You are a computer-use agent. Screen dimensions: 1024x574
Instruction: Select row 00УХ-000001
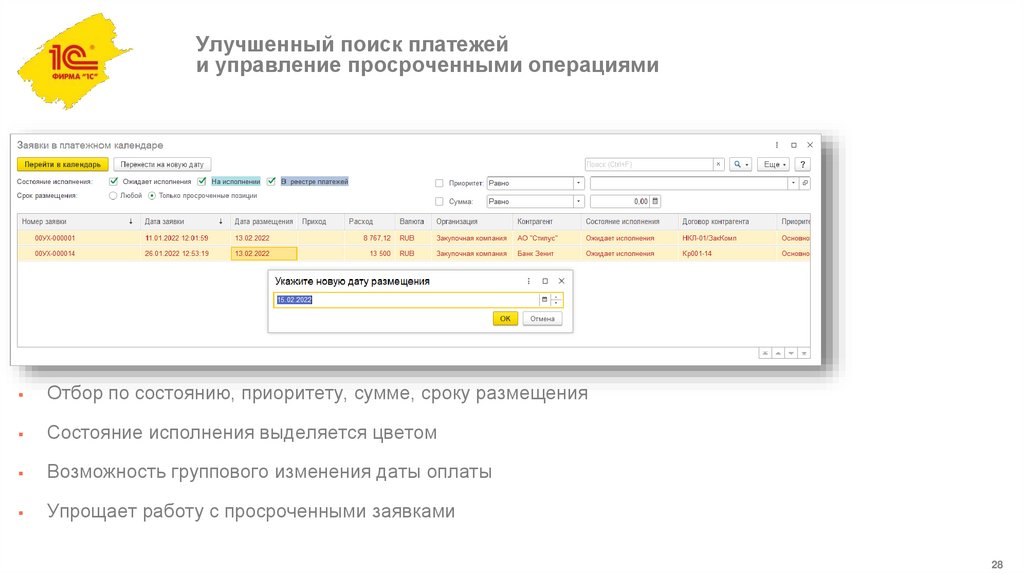click(414, 238)
